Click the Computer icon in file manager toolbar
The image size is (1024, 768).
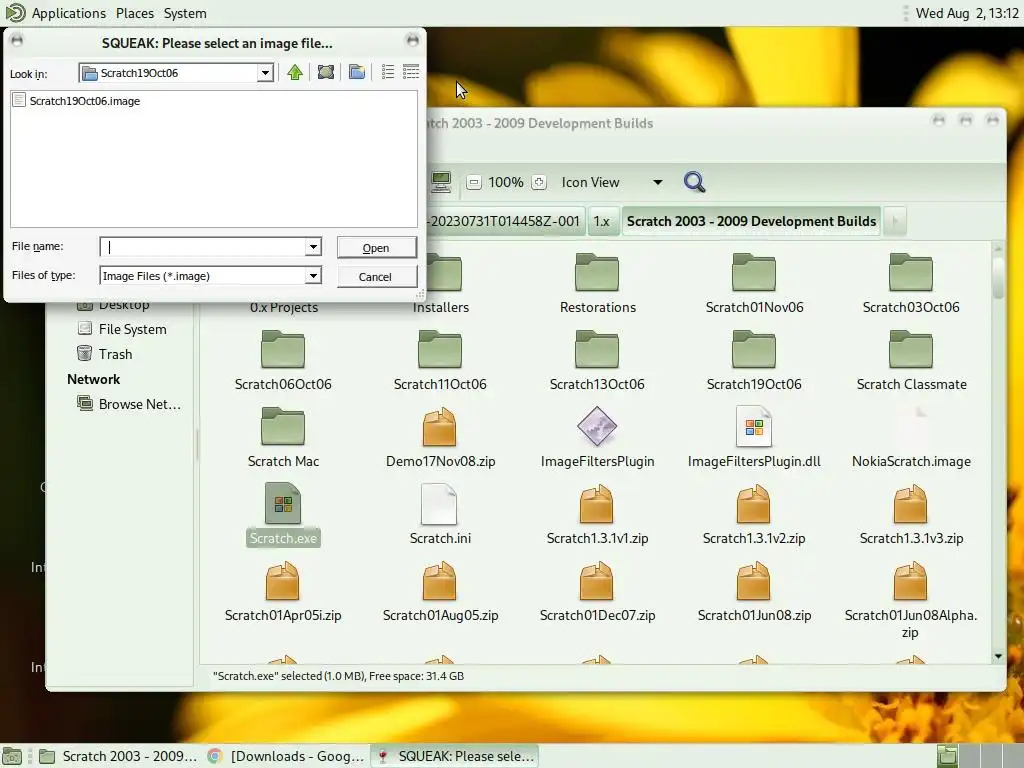tap(441, 182)
